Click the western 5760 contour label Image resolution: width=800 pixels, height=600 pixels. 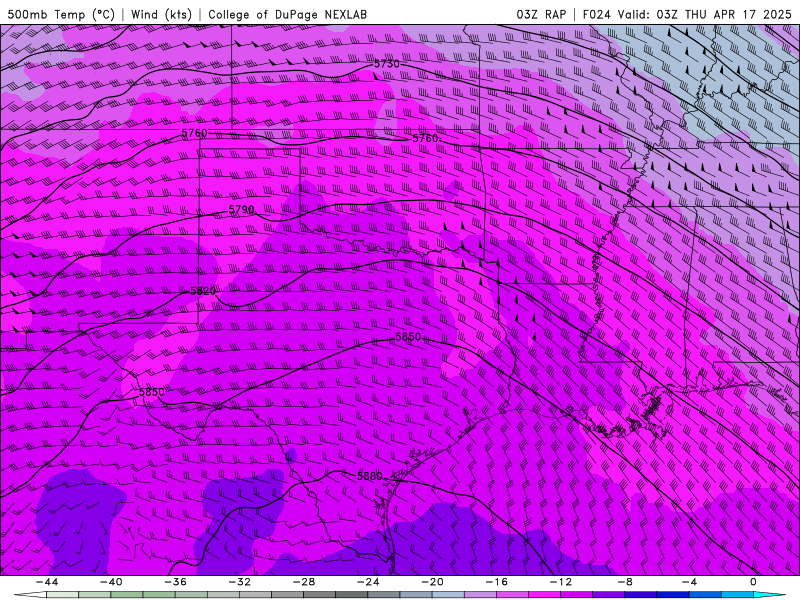click(x=194, y=133)
